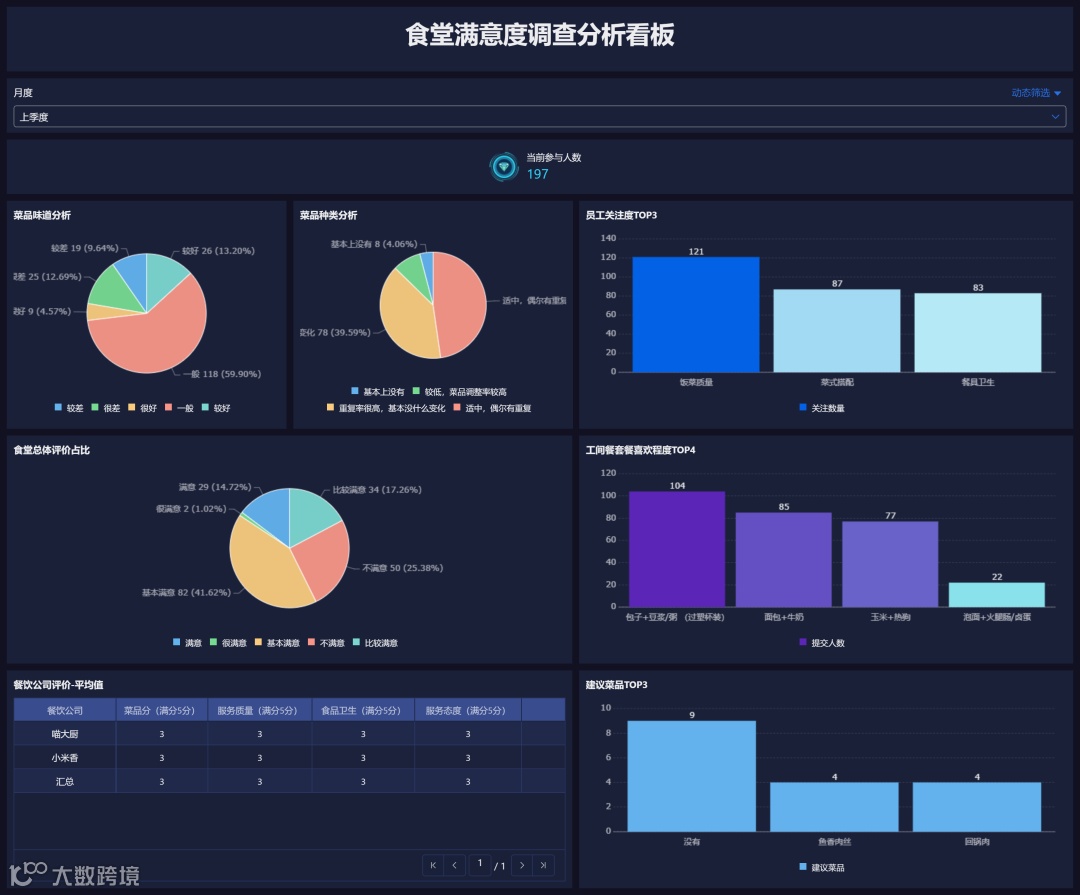1080x895 pixels.
Task: Click the 回锅肉 bar in 建议菜品TOP3
Action: 977,807
